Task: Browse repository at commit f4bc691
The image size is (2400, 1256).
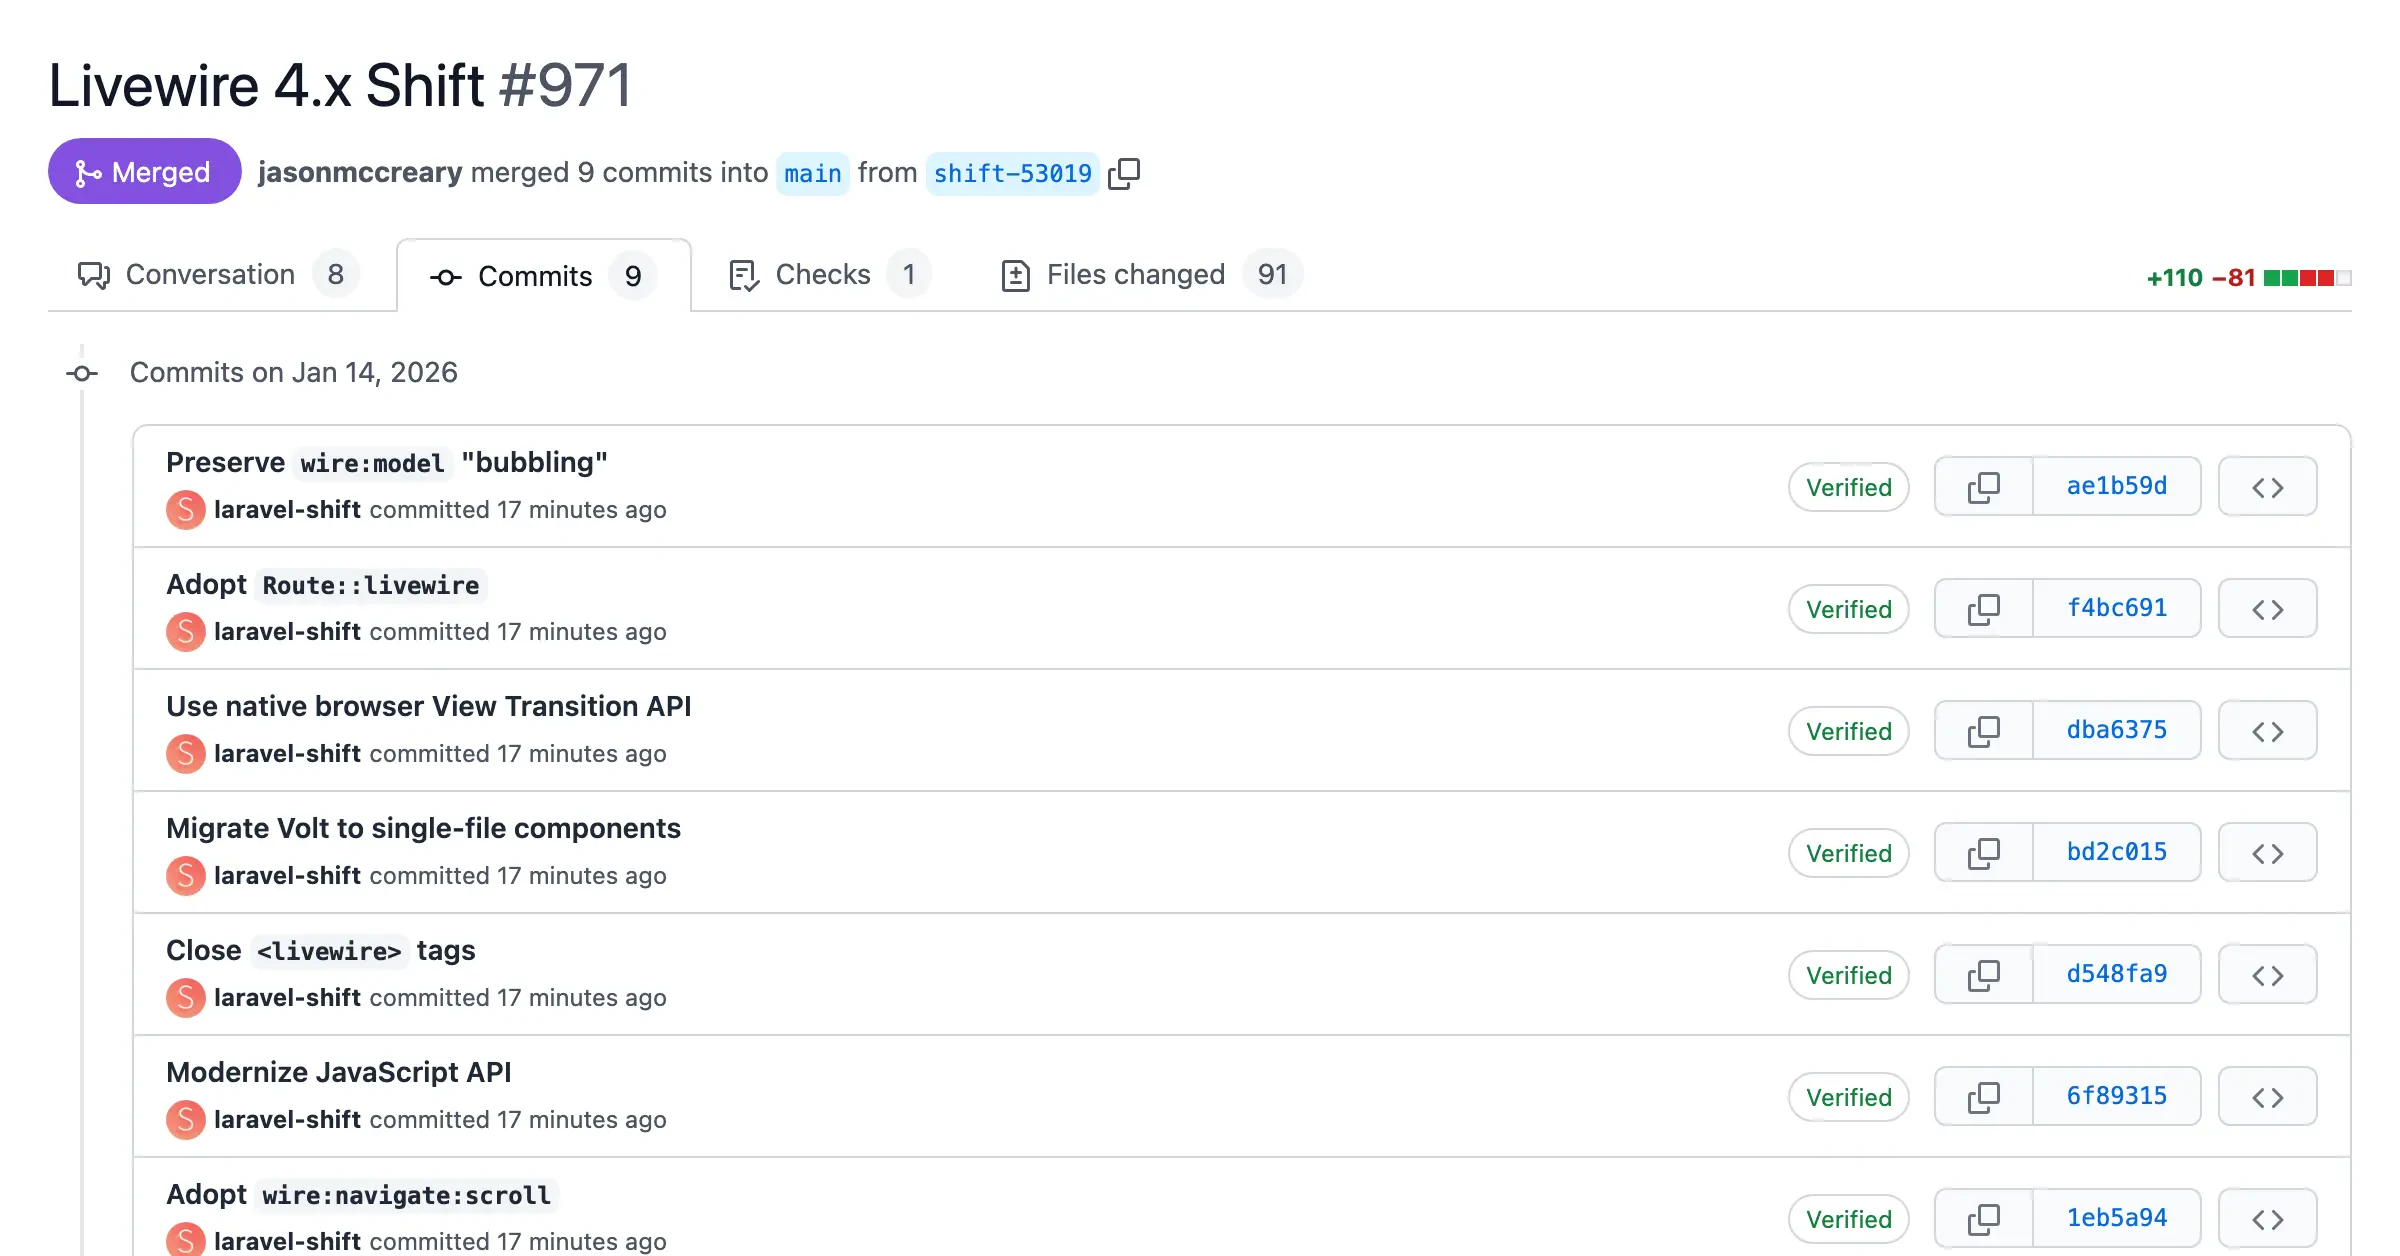Action: point(2267,608)
